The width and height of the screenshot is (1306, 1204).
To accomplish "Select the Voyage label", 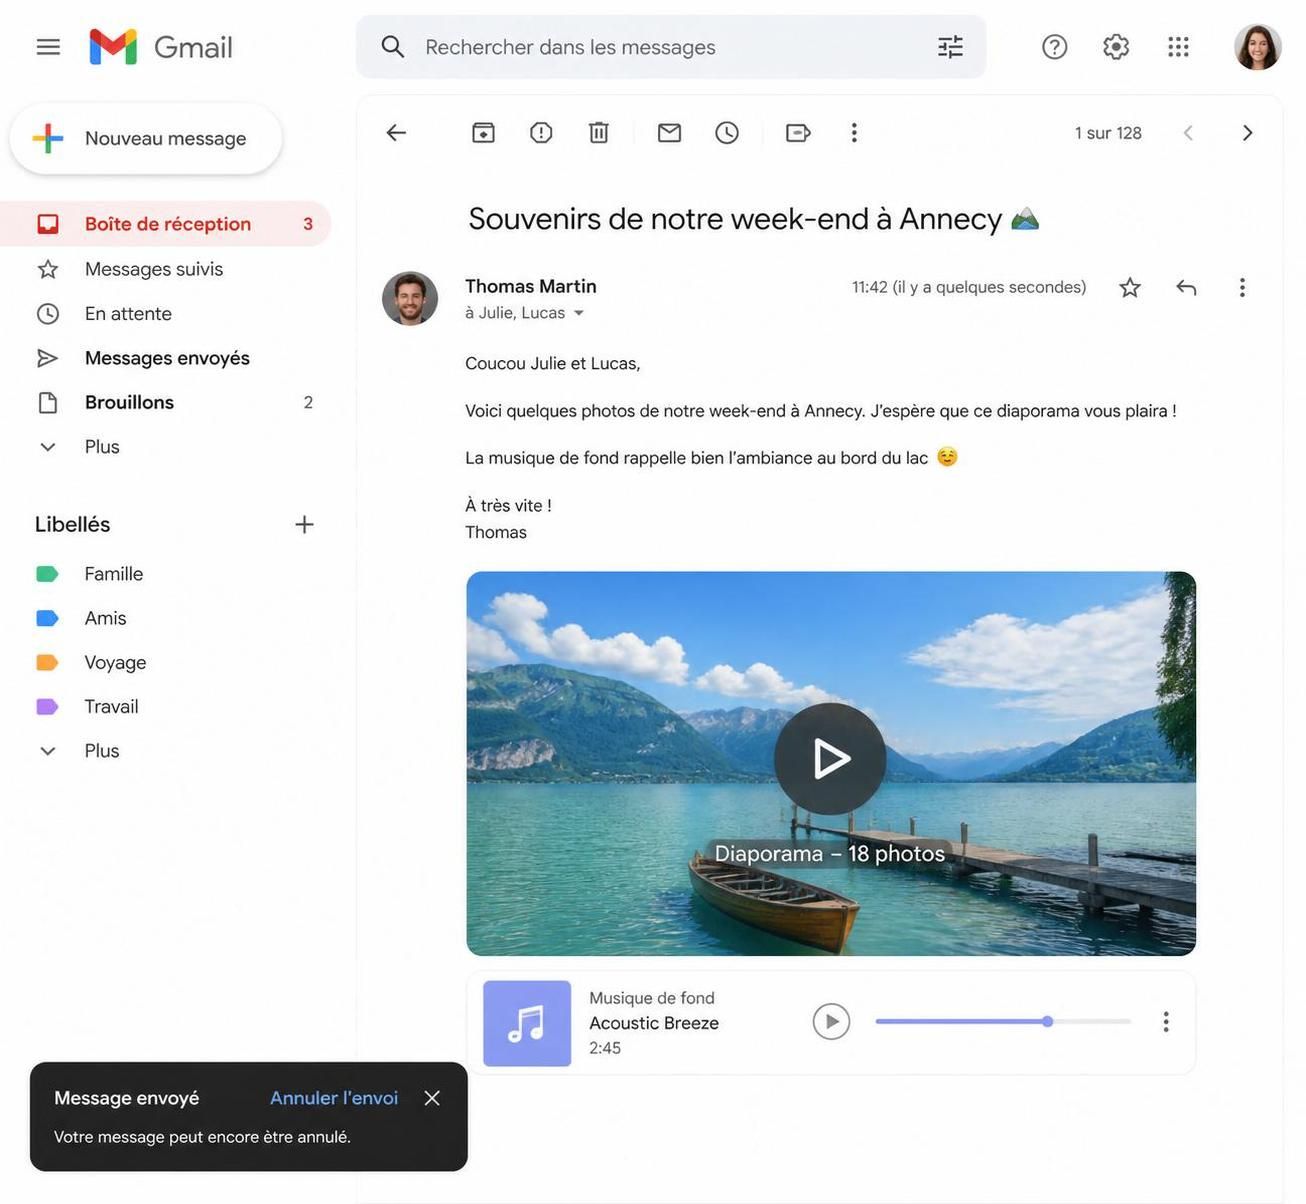I will 115,662.
